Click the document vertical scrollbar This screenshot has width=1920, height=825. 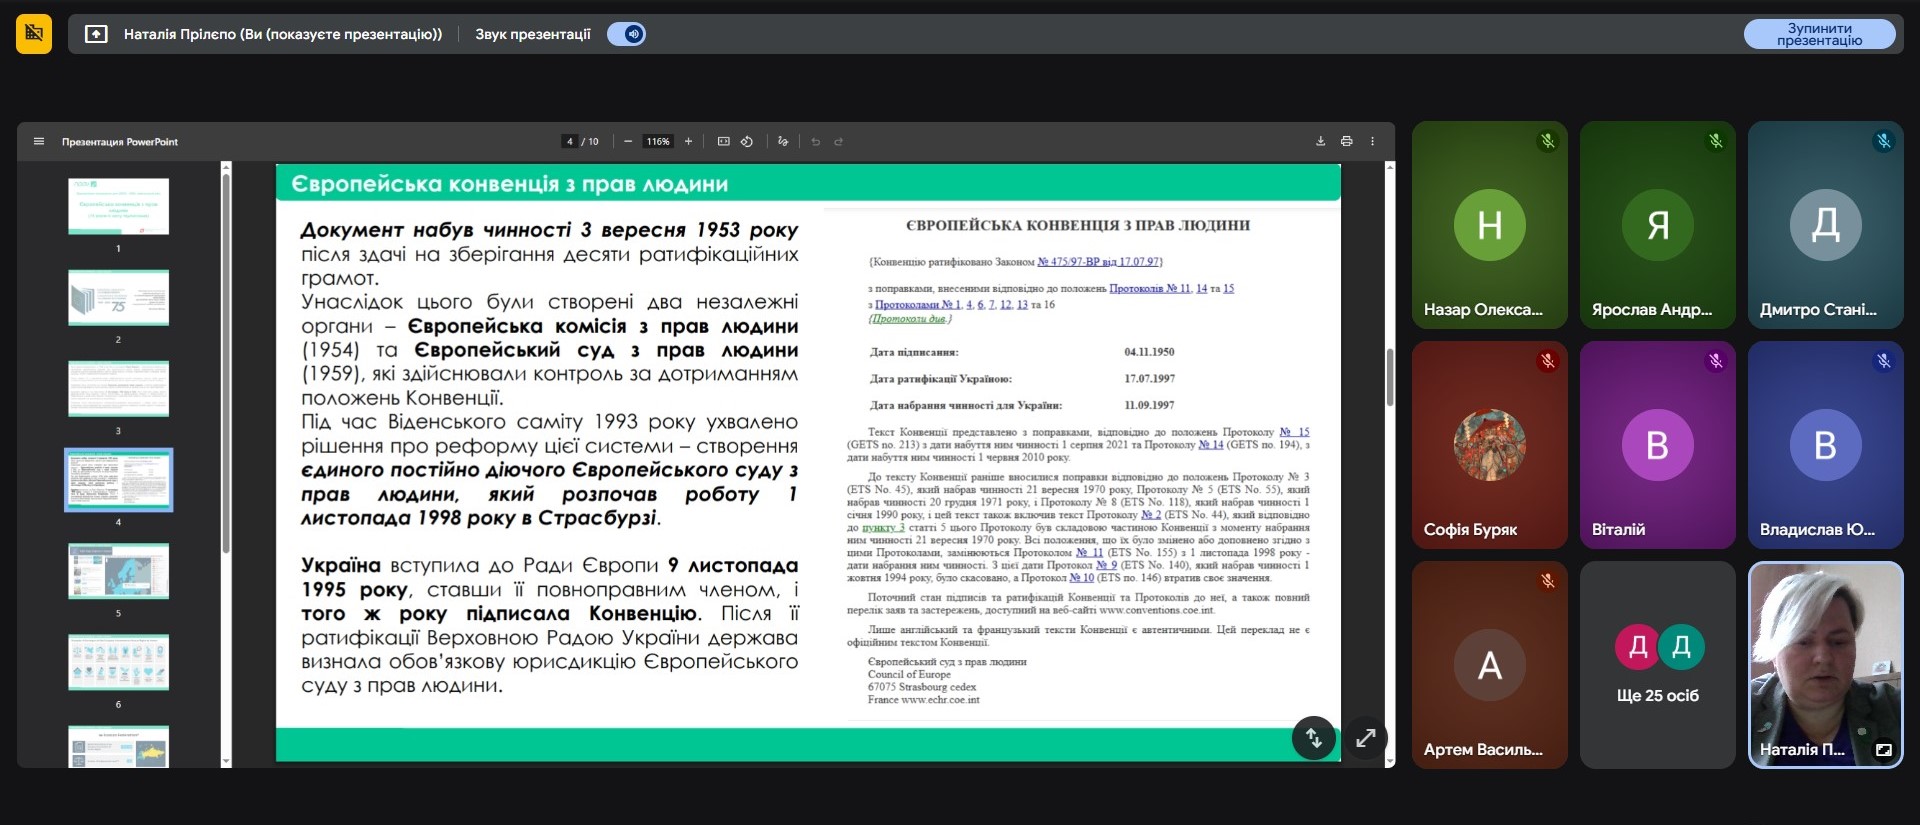1389,377
